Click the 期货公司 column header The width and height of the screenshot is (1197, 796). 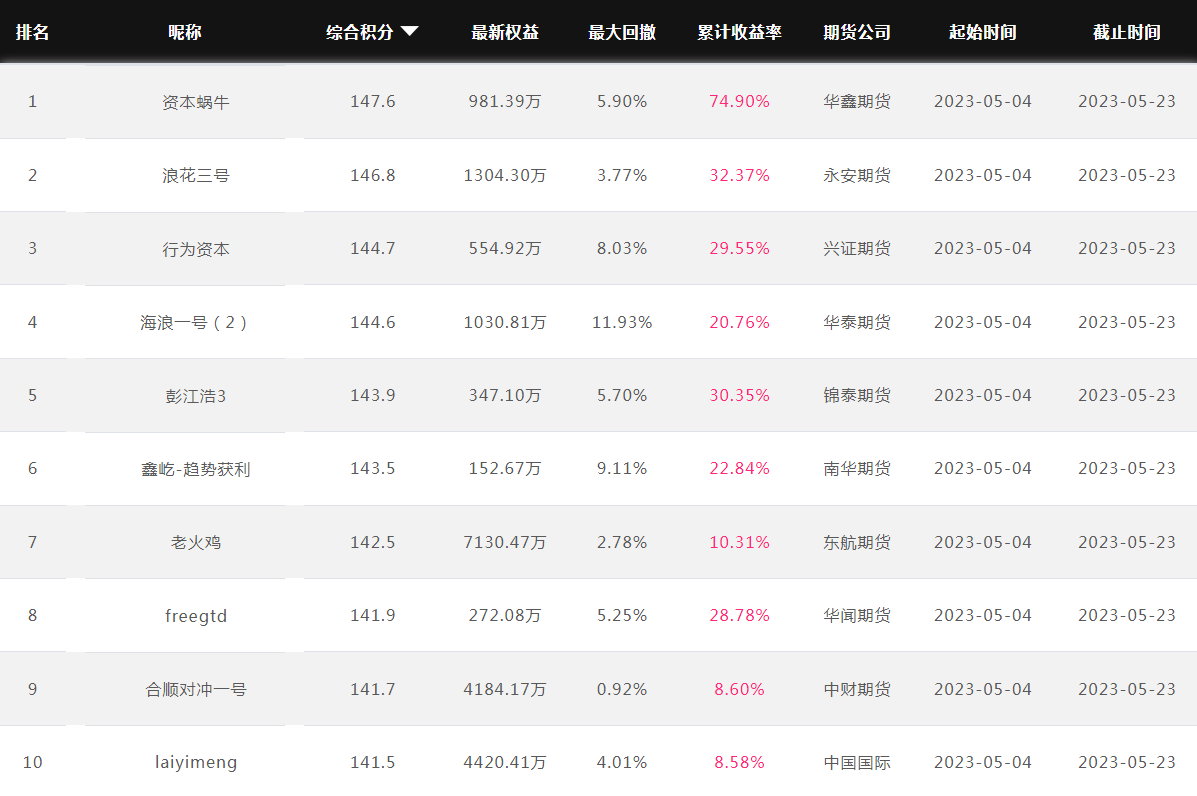point(857,32)
